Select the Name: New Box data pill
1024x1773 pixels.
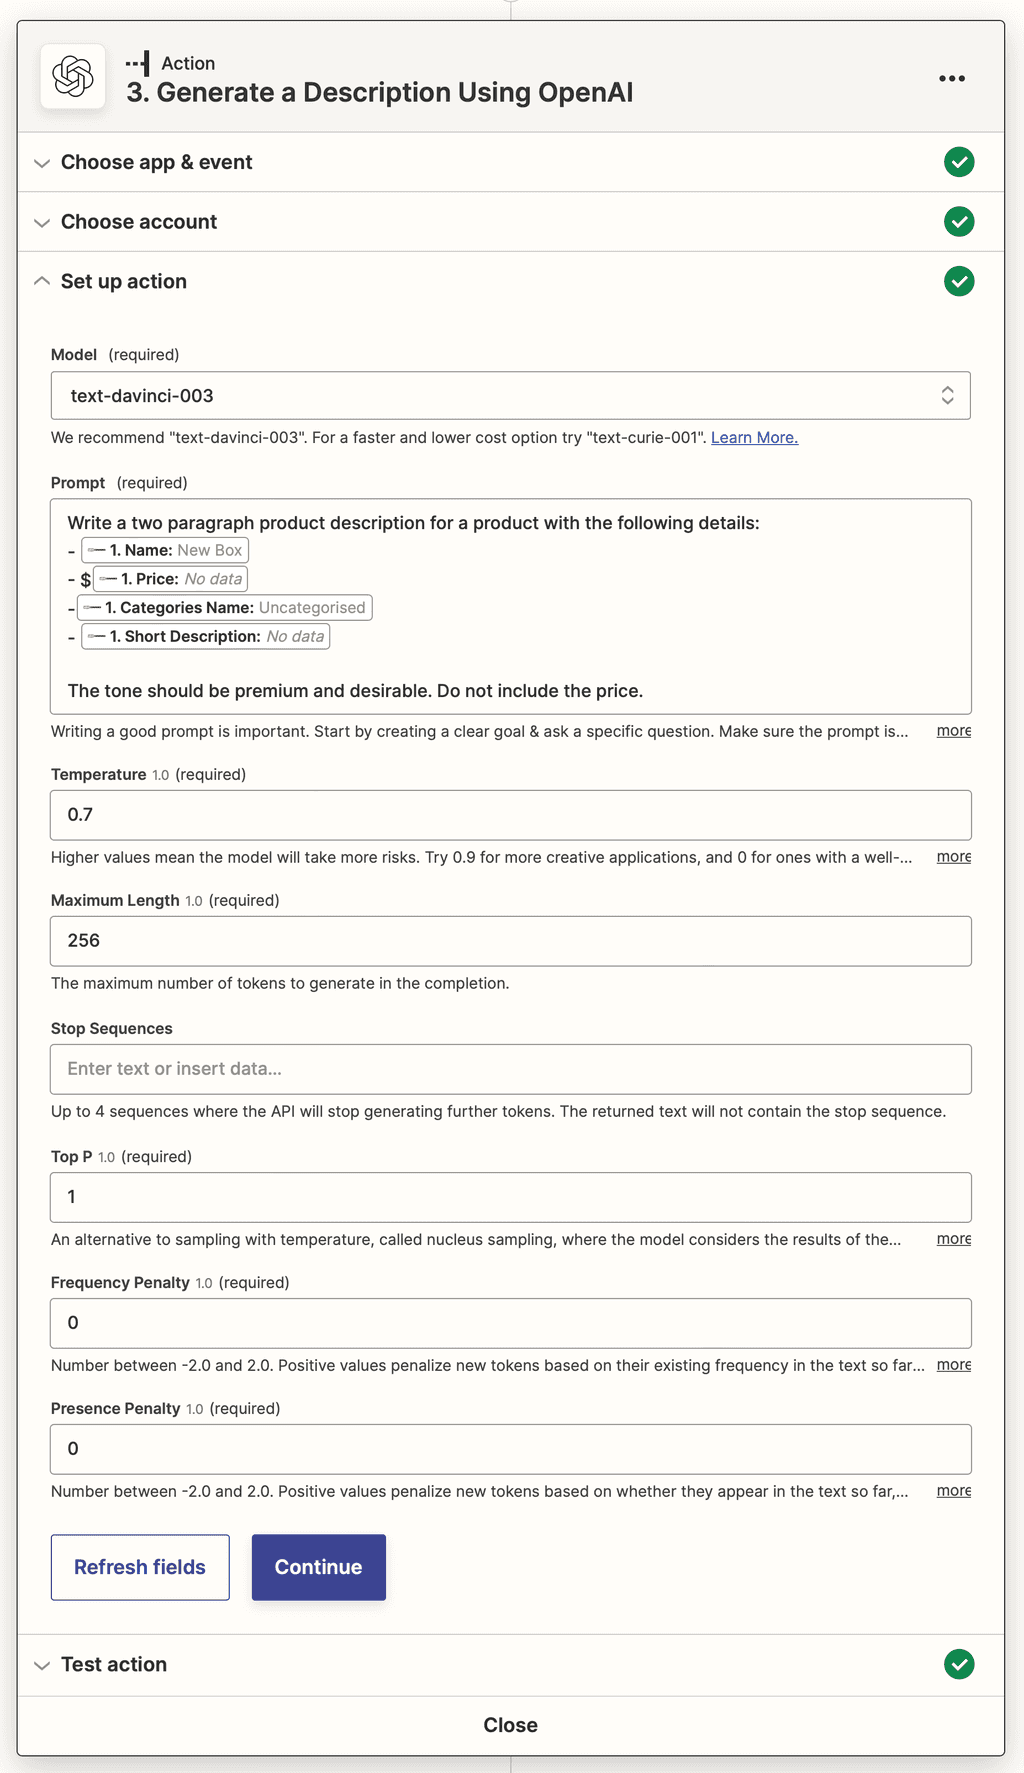[165, 550]
